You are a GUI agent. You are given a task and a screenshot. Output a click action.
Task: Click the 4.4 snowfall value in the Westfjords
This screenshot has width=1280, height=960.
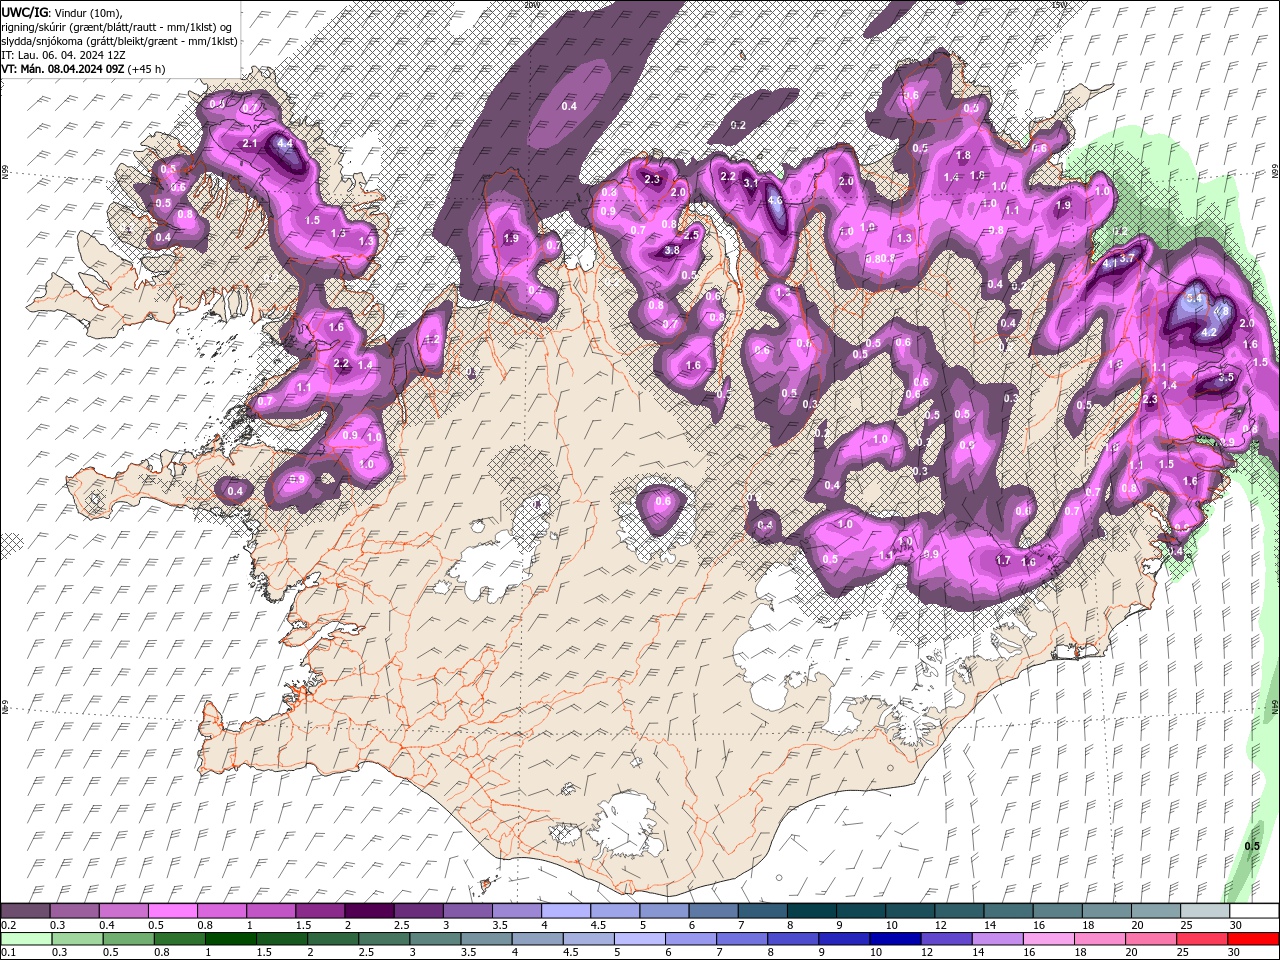click(285, 144)
